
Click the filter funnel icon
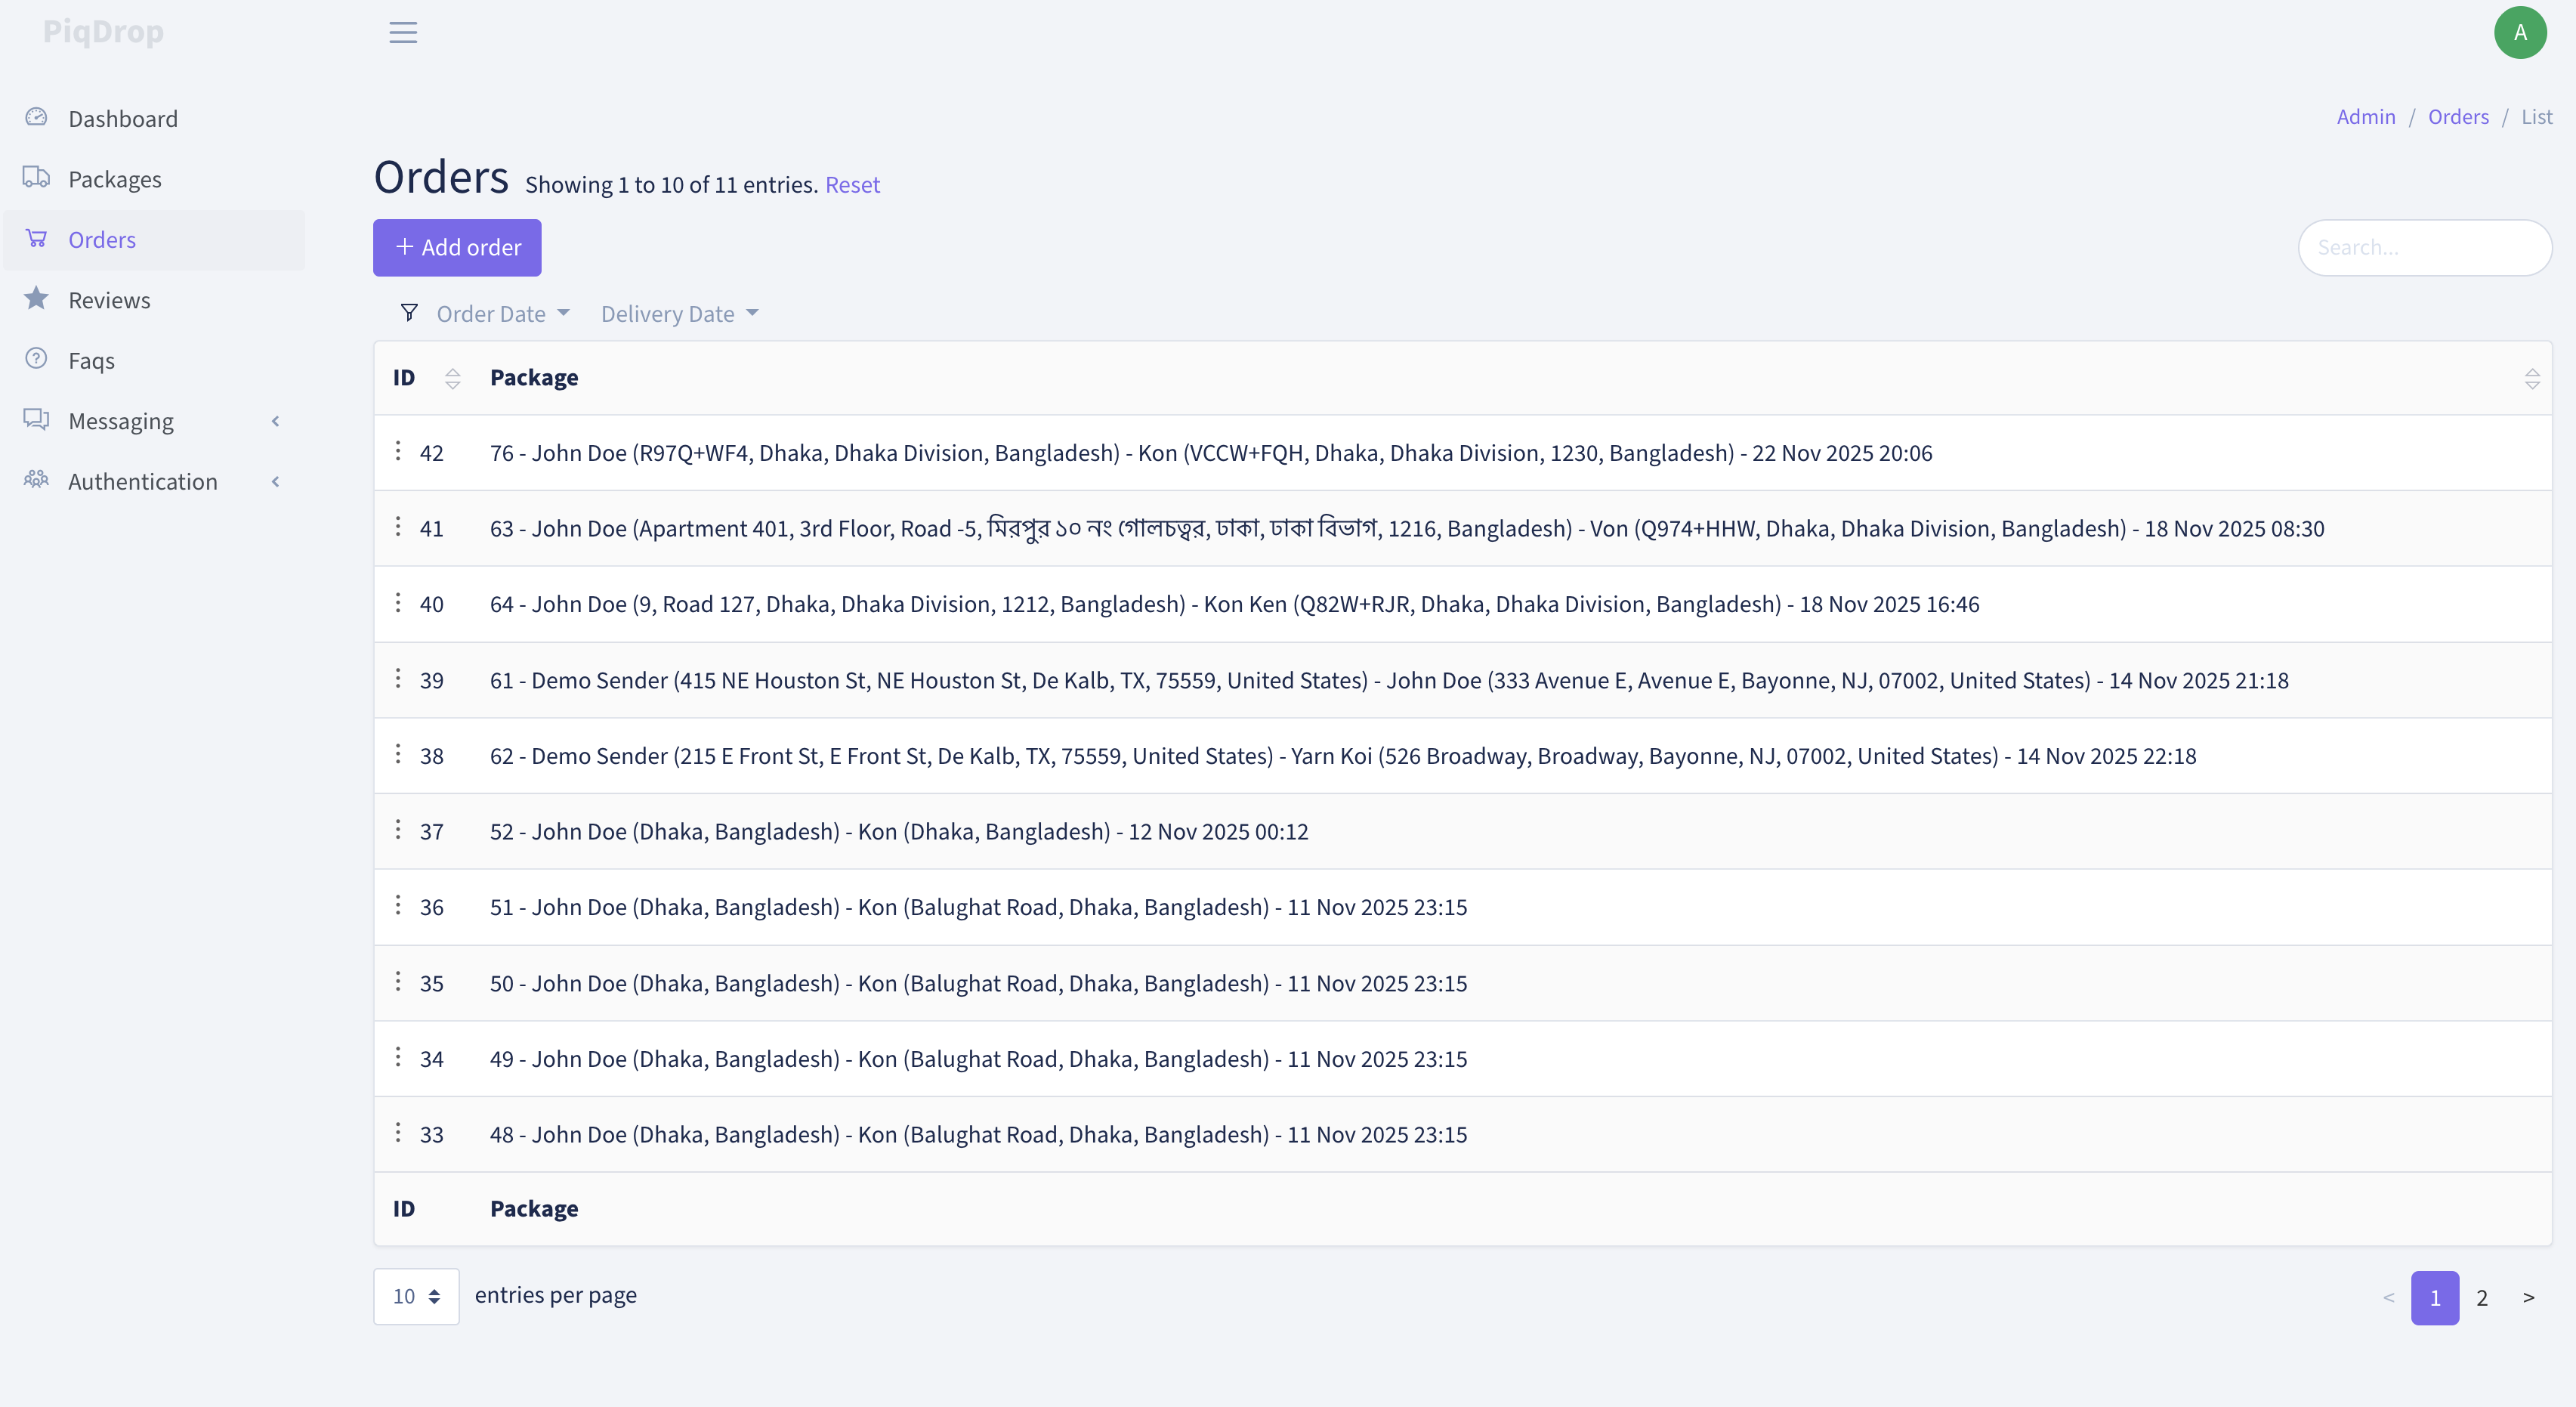coord(409,313)
